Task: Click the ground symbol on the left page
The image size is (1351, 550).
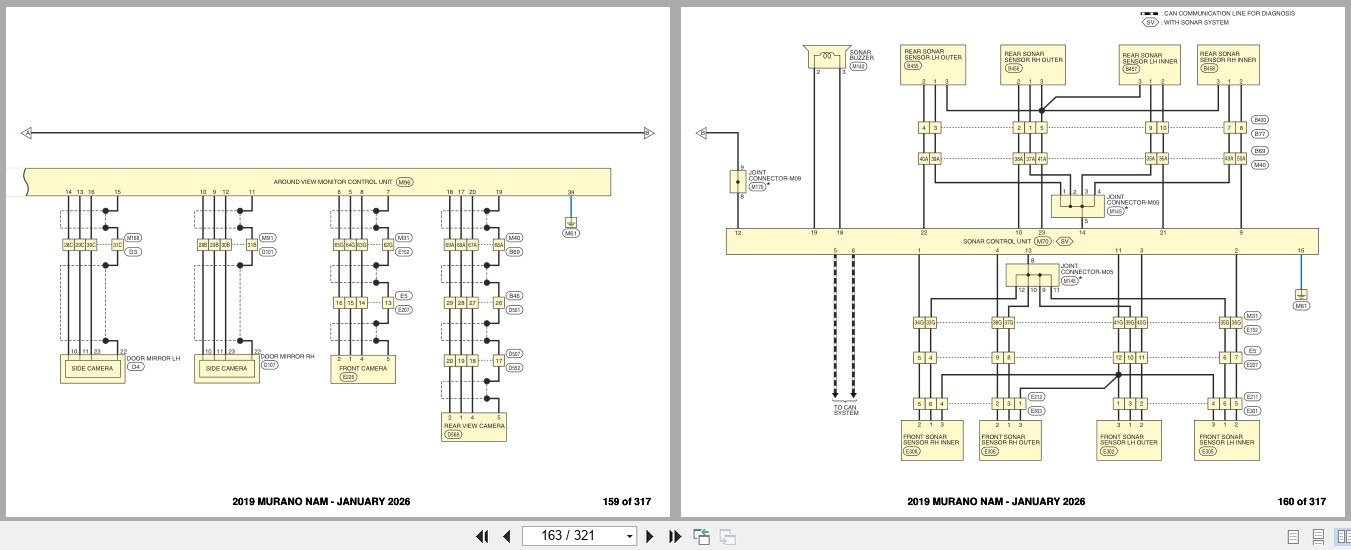Action: pyautogui.click(x=571, y=223)
